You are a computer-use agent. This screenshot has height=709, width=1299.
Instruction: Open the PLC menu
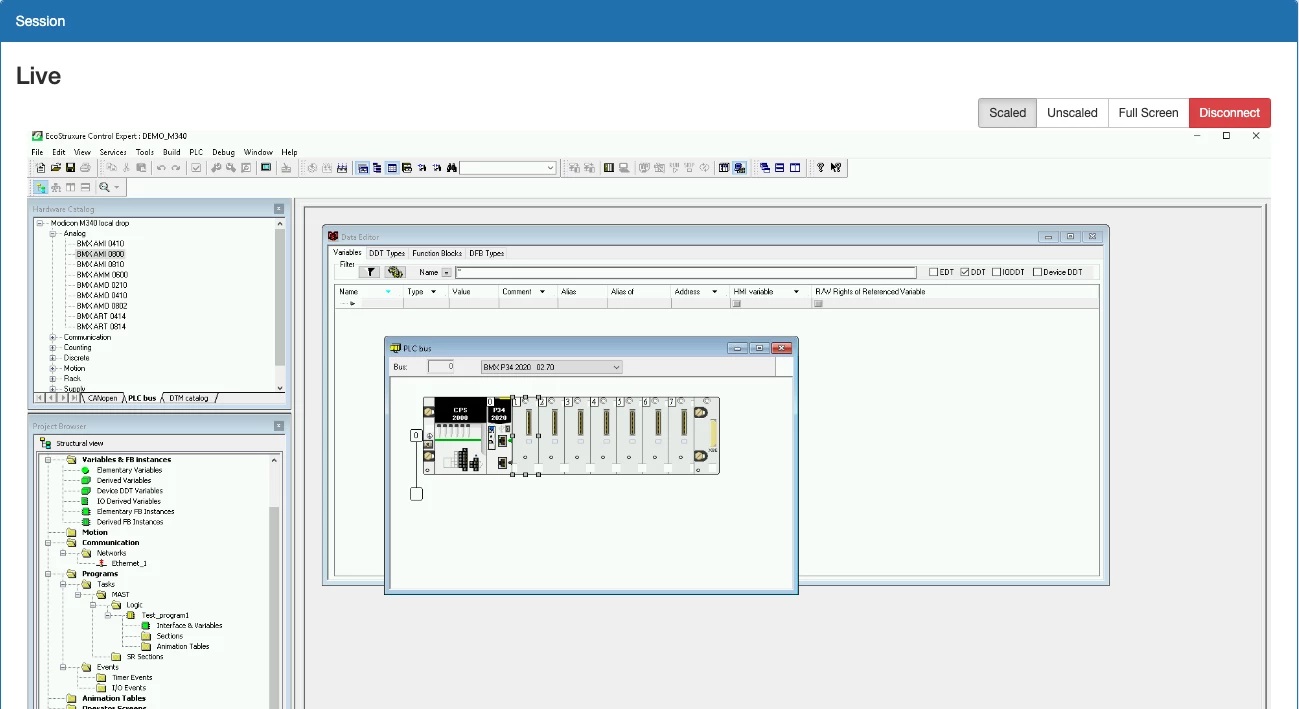point(196,152)
